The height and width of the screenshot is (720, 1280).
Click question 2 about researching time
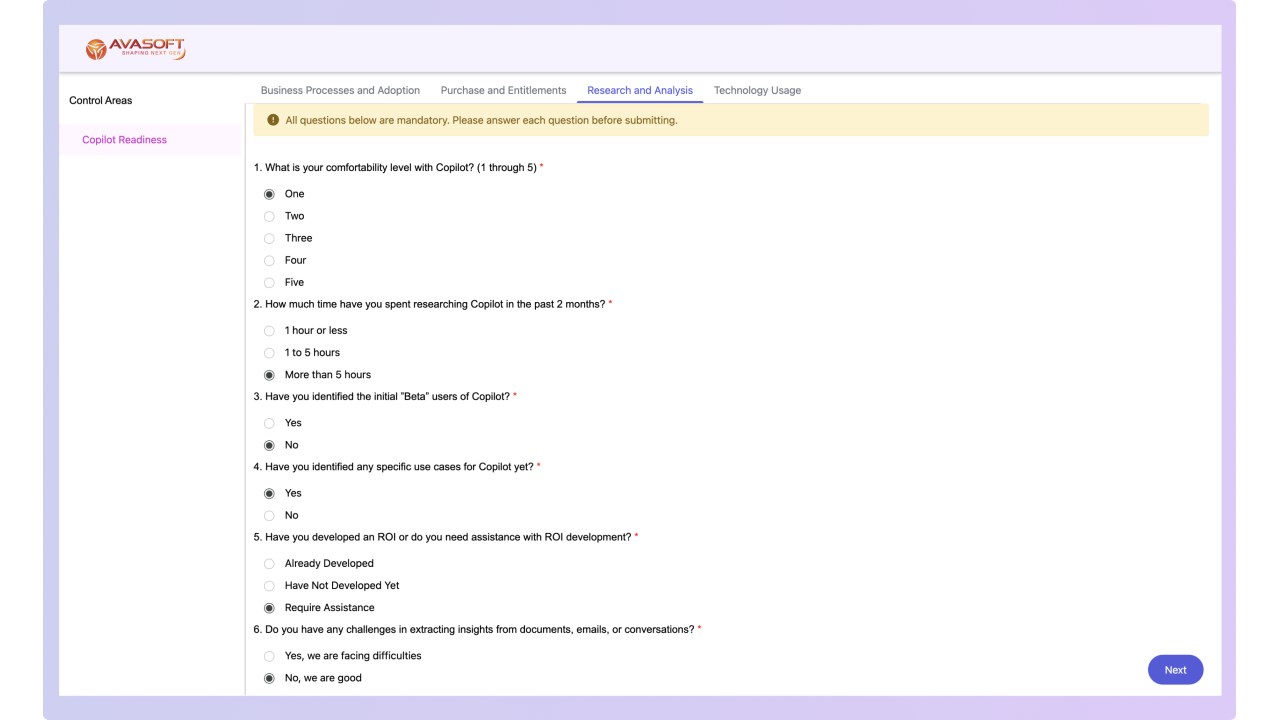coord(432,304)
